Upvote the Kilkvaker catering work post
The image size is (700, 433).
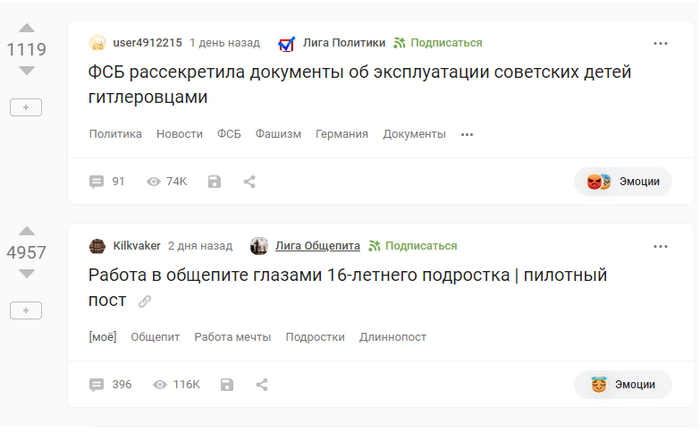(x=26, y=231)
